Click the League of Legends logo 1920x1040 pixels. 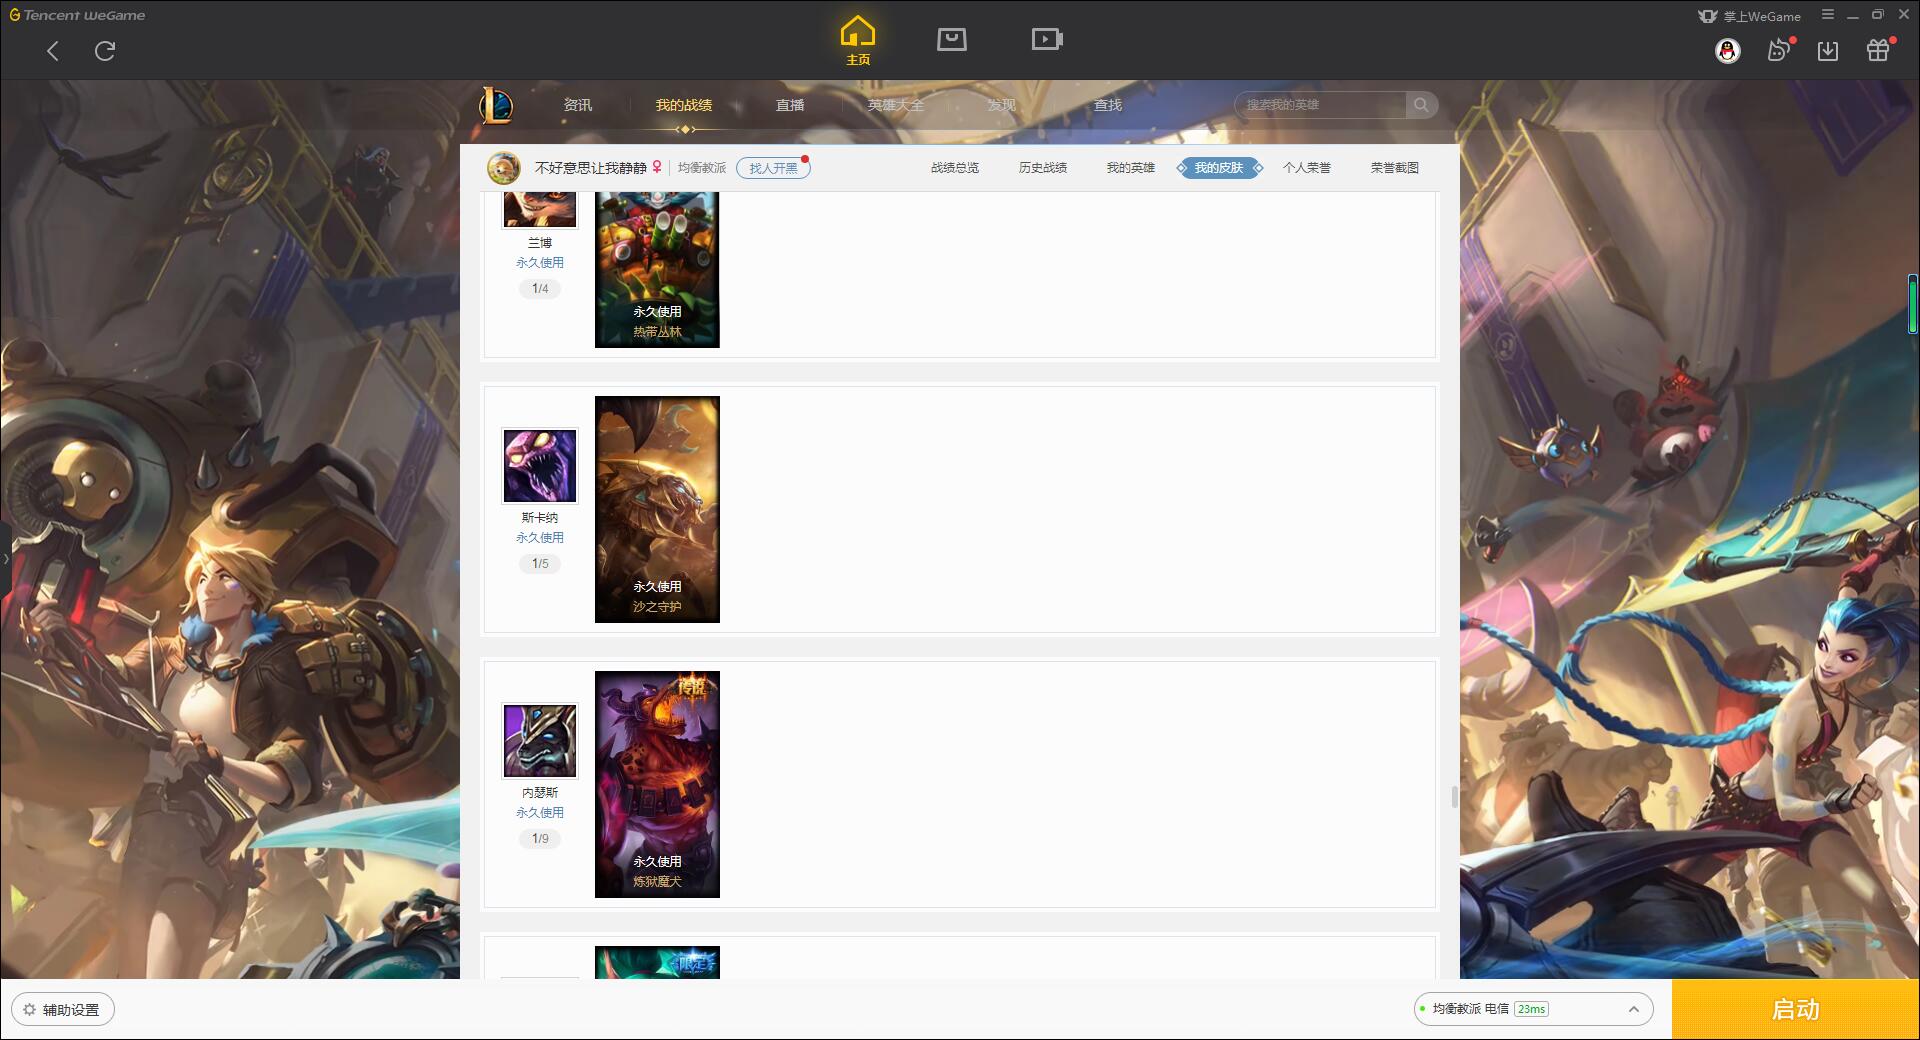click(x=496, y=105)
